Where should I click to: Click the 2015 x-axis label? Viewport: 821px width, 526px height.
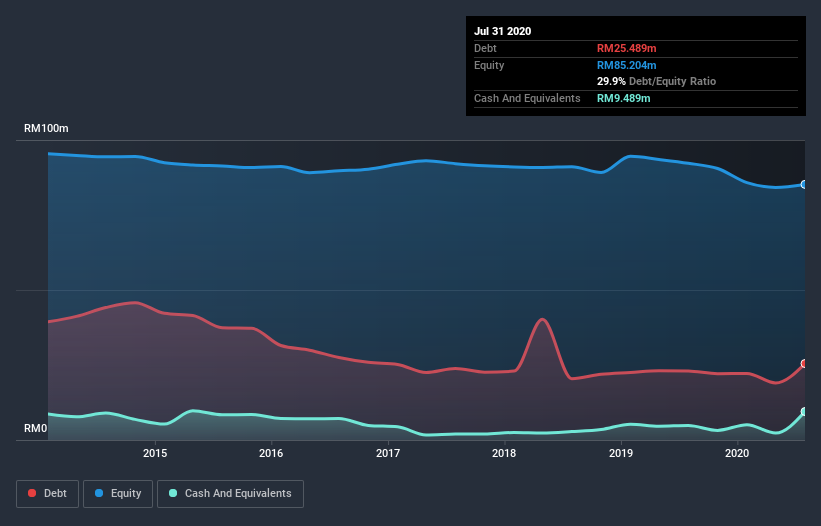point(155,453)
